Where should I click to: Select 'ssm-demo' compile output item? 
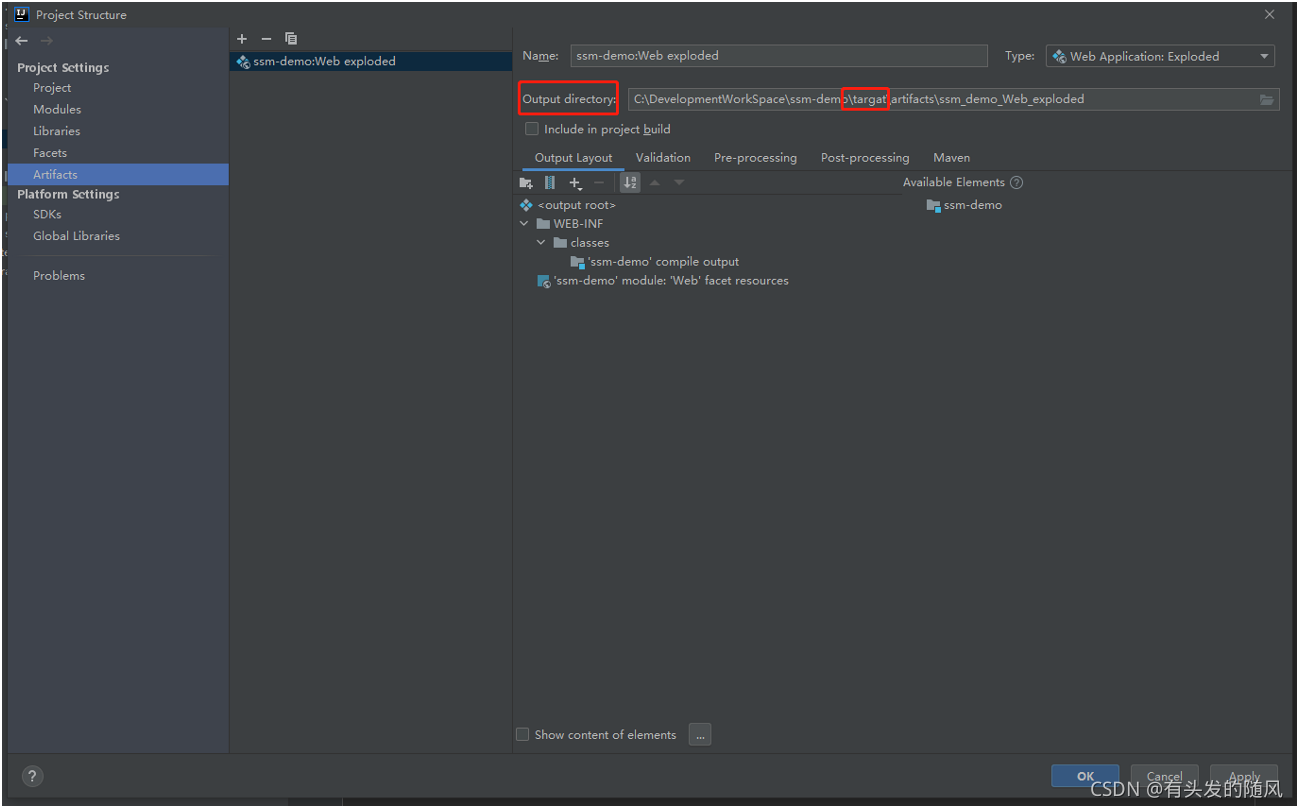pyautogui.click(x=655, y=262)
